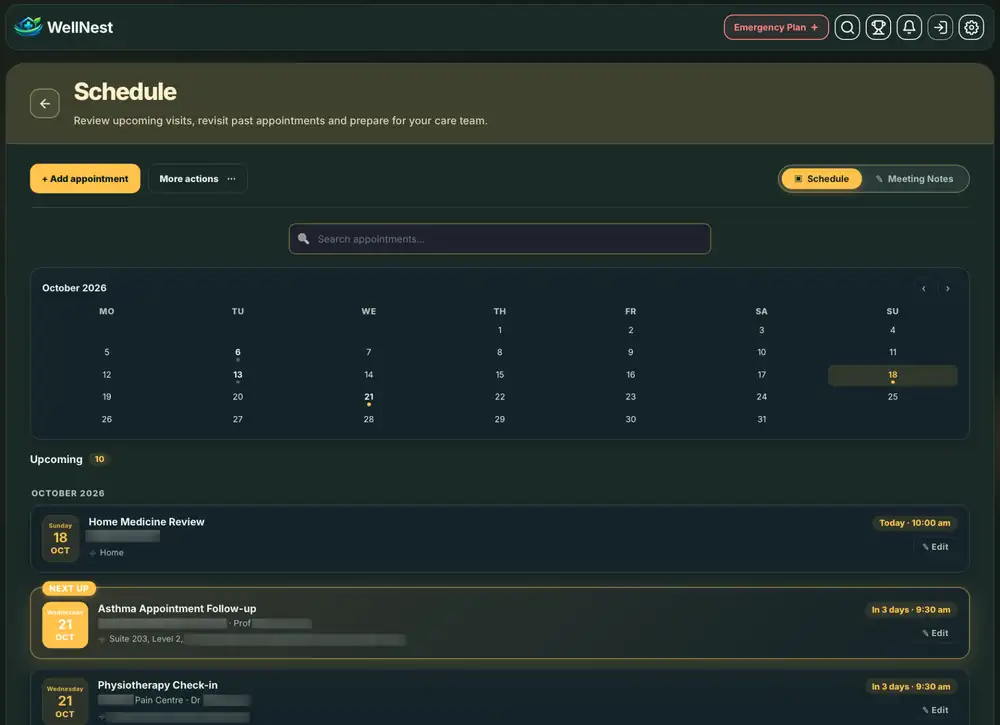Edit the Home Medicine Review appointment
This screenshot has height=725, width=1000.
935,546
